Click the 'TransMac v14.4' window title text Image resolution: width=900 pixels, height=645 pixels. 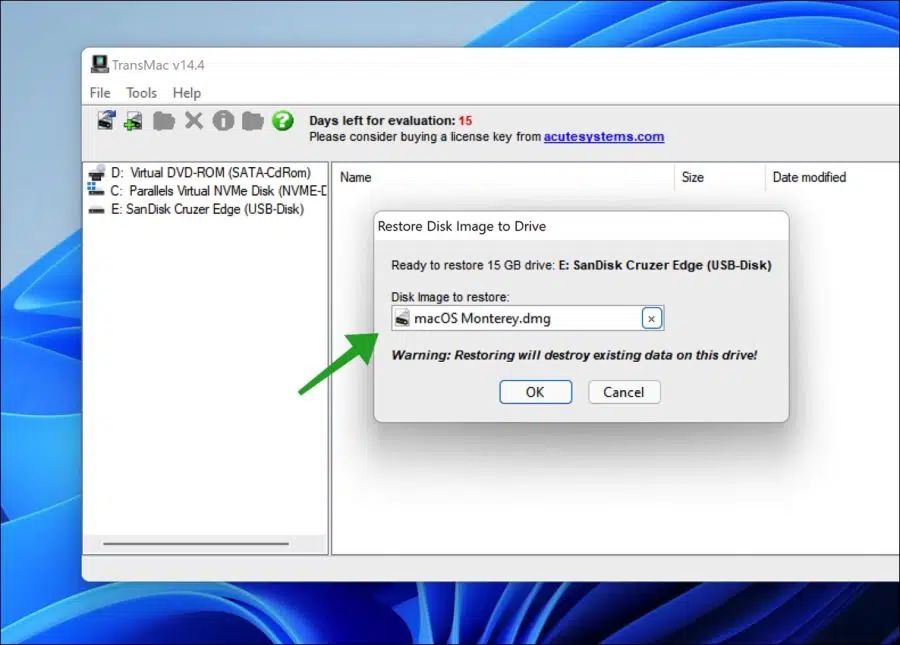click(x=158, y=65)
